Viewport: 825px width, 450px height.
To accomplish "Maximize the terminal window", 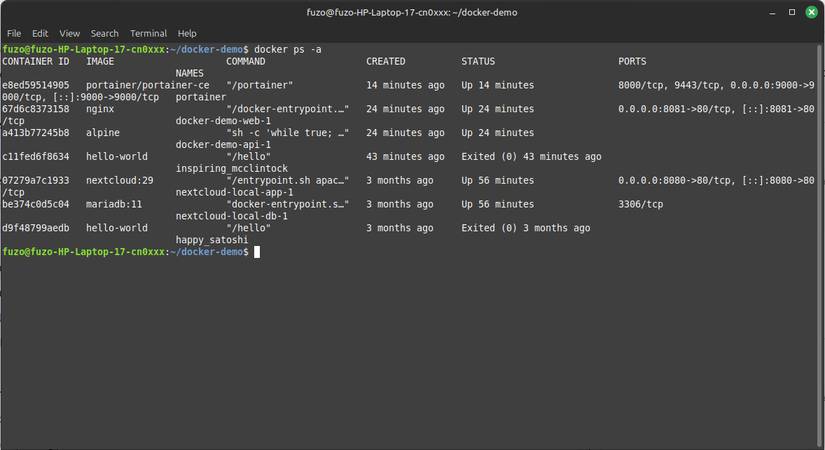I will pyautogui.click(x=792, y=12).
